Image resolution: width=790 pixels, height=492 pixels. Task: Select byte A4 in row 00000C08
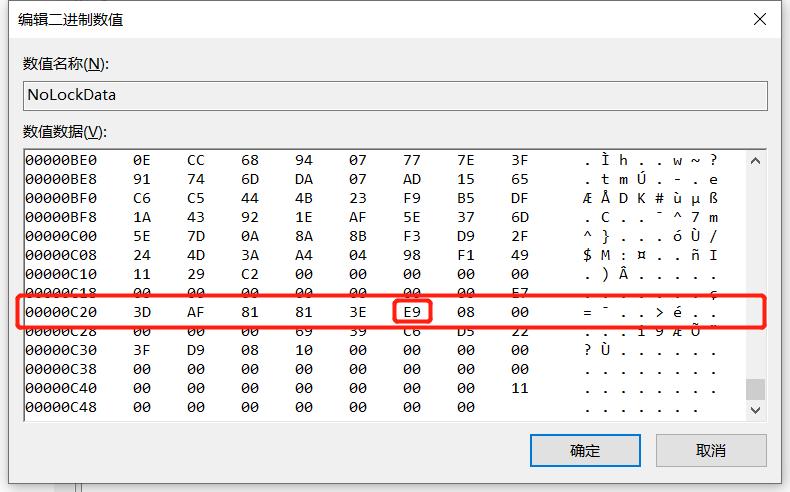tap(304, 255)
